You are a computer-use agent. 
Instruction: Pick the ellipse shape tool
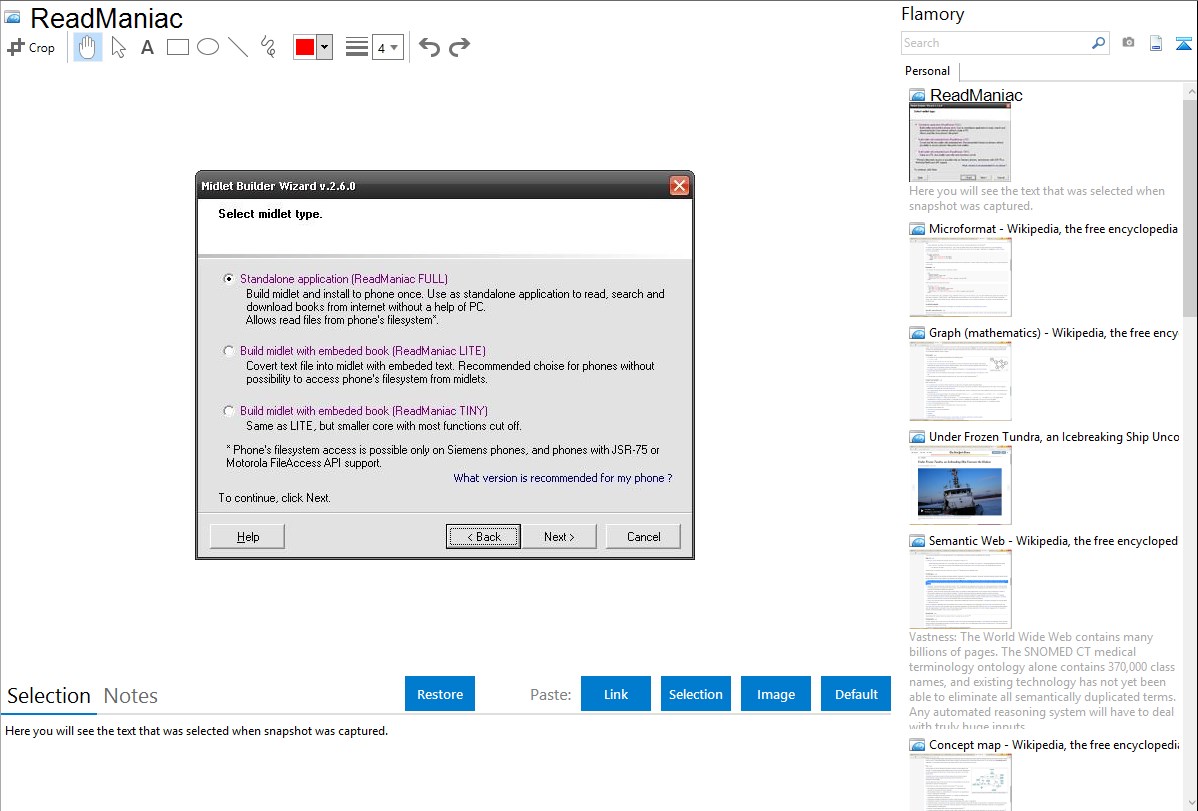coord(208,47)
